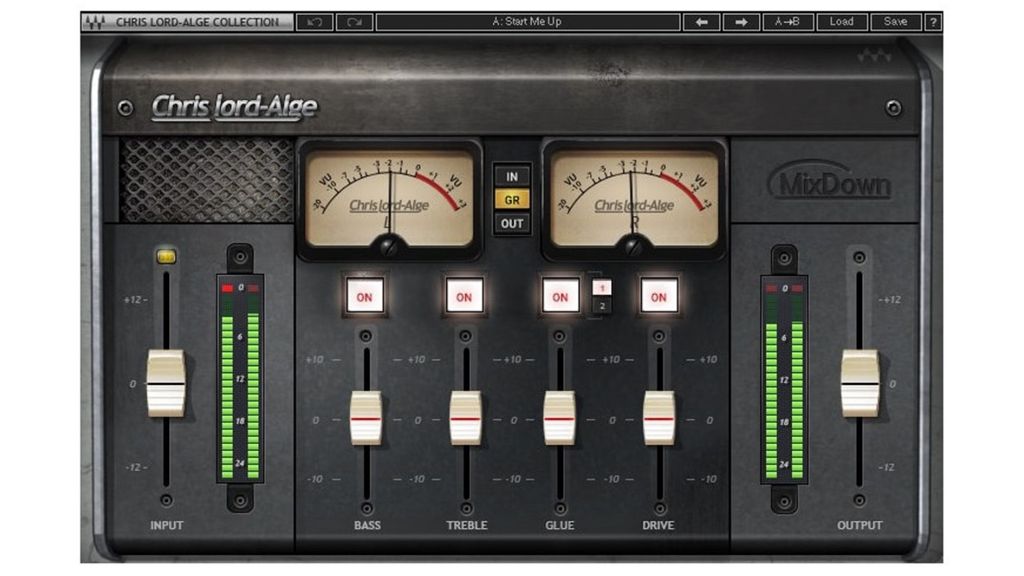Open plugin help via question mark icon
The image size is (1024, 576).
(x=935, y=21)
